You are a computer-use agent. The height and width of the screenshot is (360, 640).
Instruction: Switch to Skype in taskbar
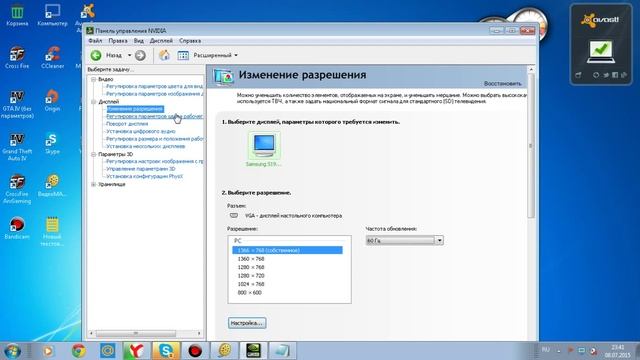pyautogui.click(x=166, y=351)
